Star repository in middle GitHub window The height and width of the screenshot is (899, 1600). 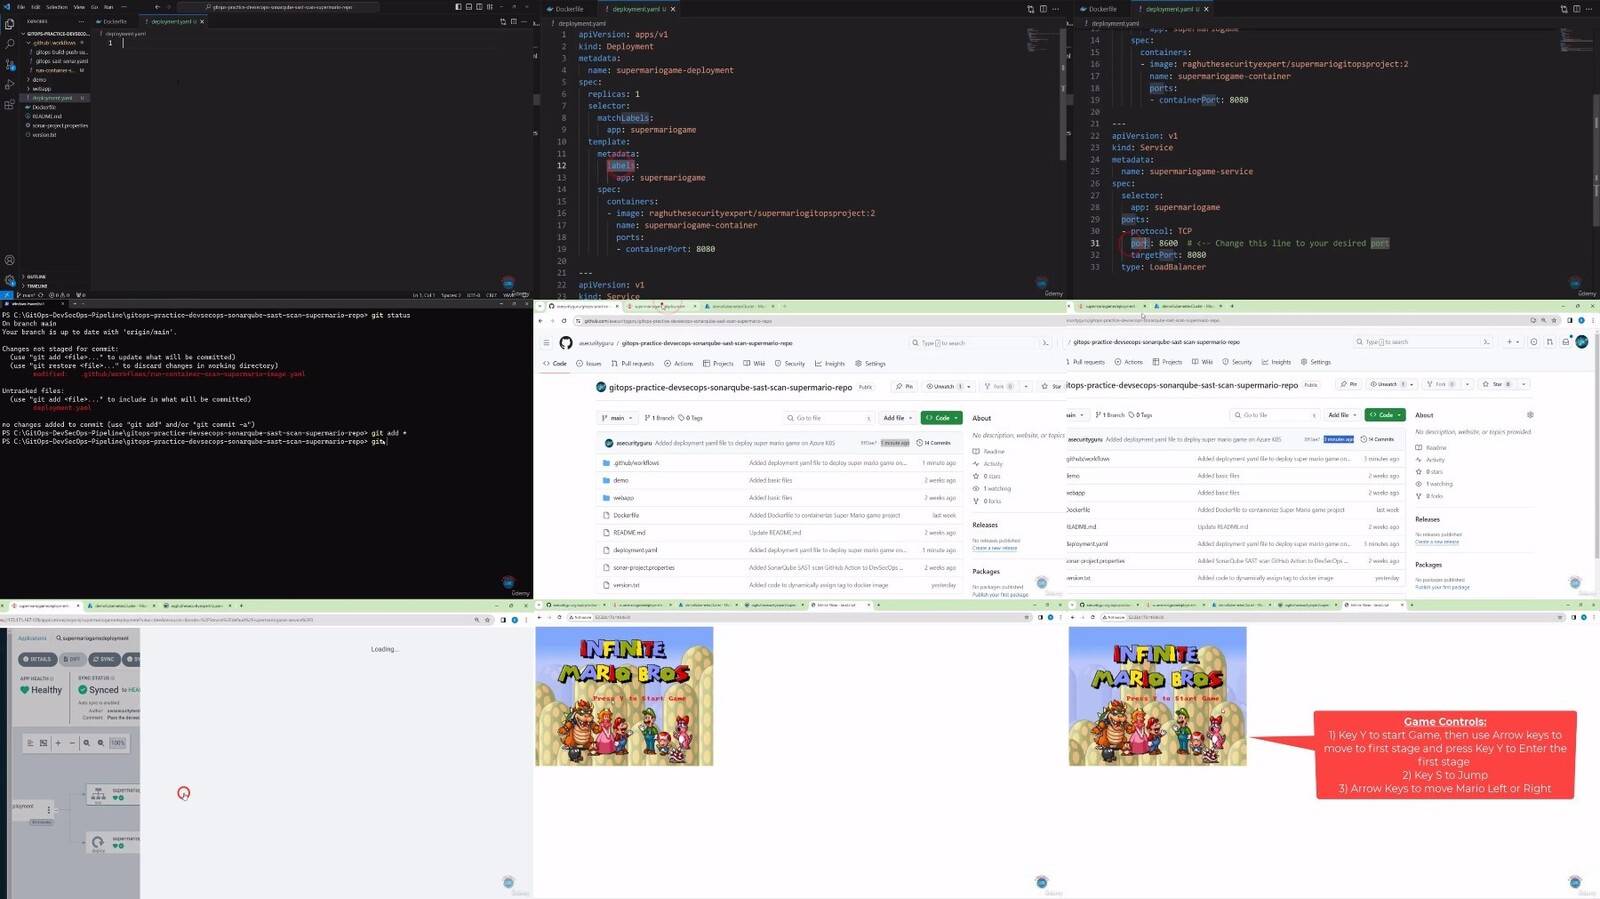point(1051,386)
